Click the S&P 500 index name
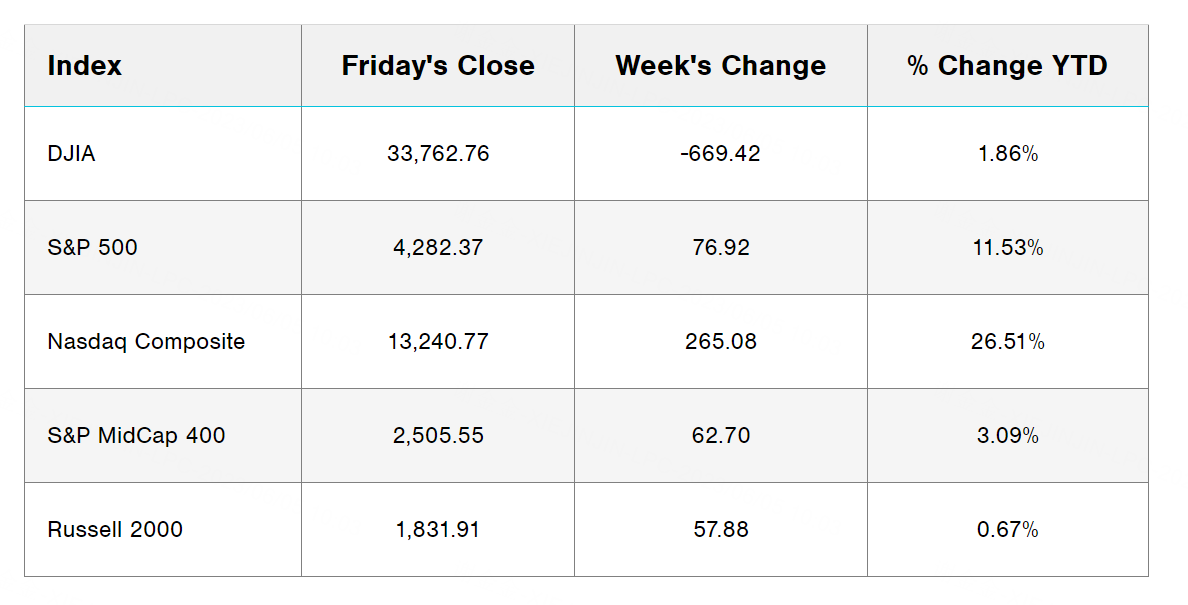 [x=93, y=248]
